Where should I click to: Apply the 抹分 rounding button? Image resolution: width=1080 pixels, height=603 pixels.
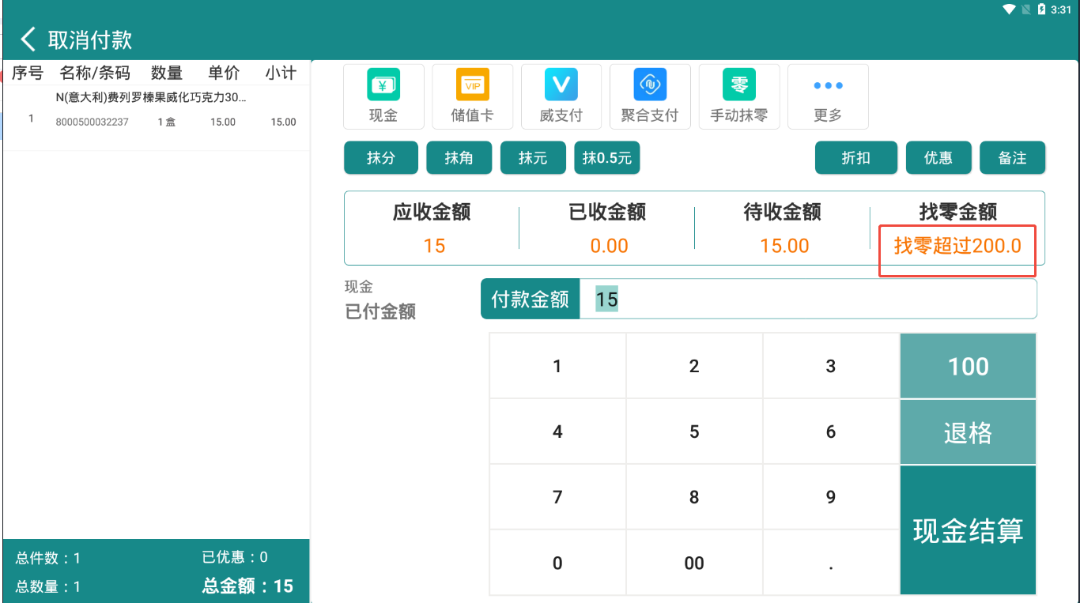coord(381,158)
